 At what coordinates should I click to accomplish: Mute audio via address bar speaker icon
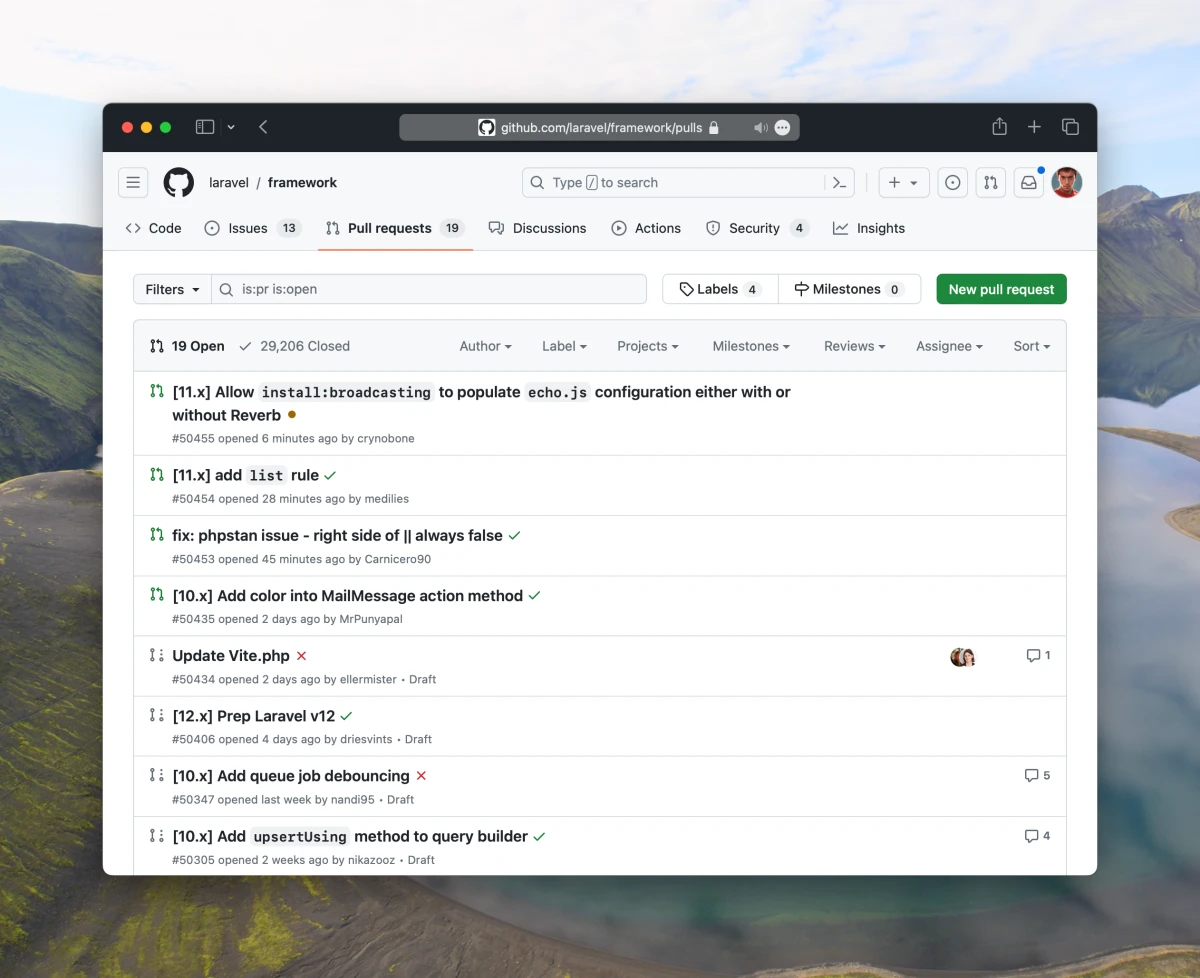point(760,128)
